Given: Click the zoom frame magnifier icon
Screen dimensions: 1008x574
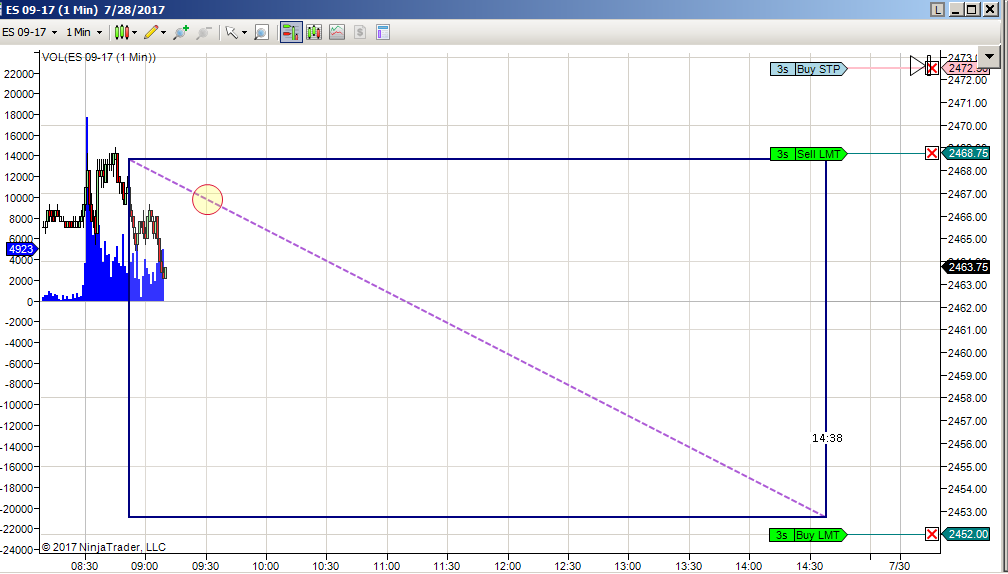Looking at the screenshot, I should coord(261,32).
